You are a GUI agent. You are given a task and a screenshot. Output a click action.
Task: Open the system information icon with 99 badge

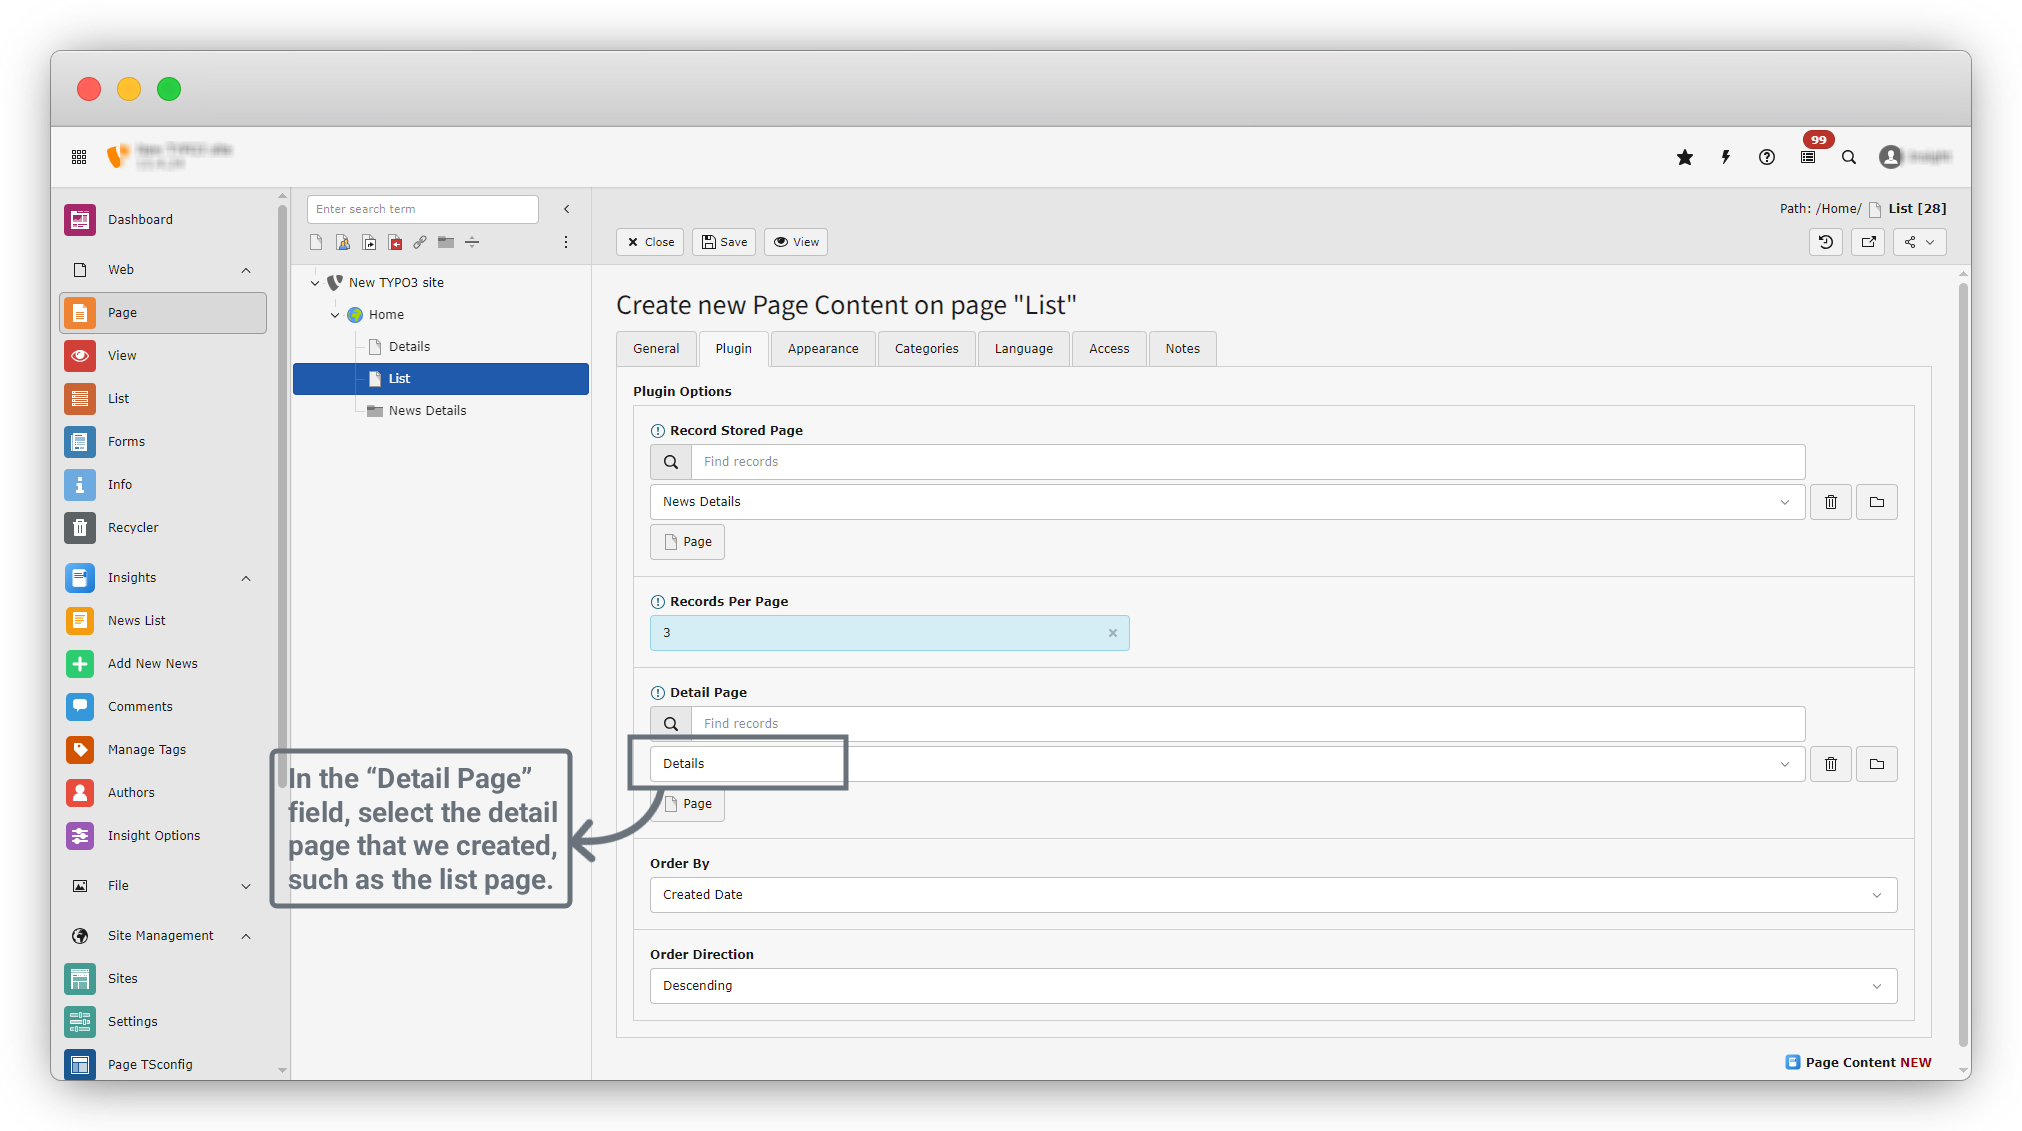point(1808,157)
